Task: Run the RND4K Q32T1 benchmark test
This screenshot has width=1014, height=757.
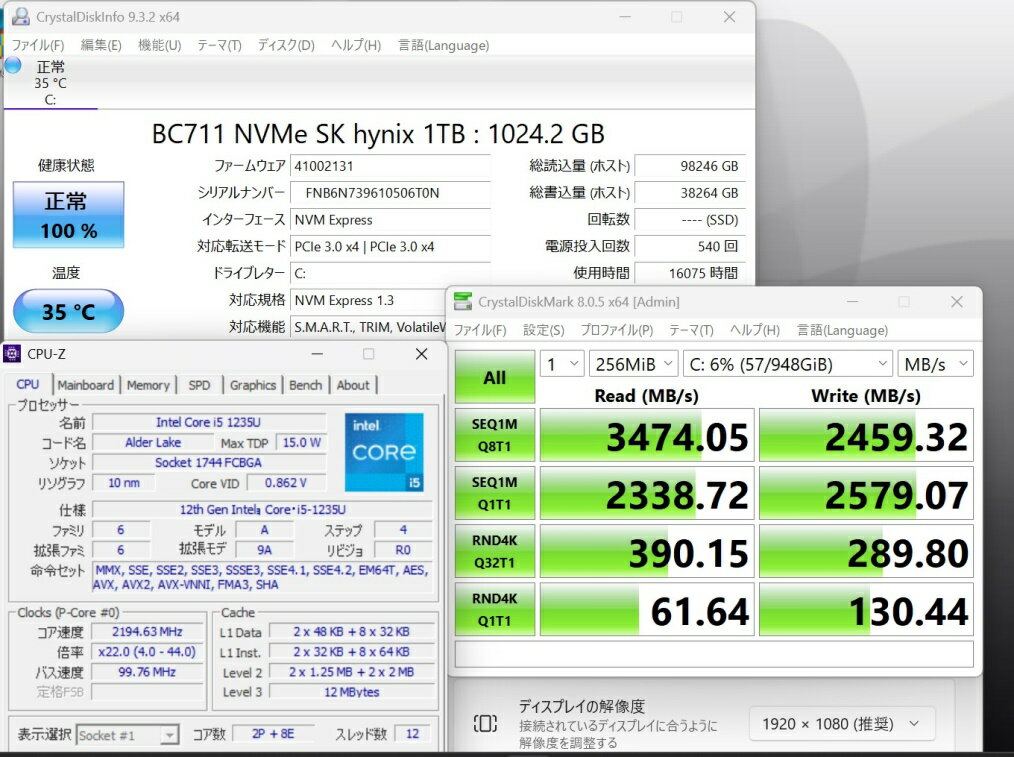Action: pyautogui.click(x=494, y=551)
